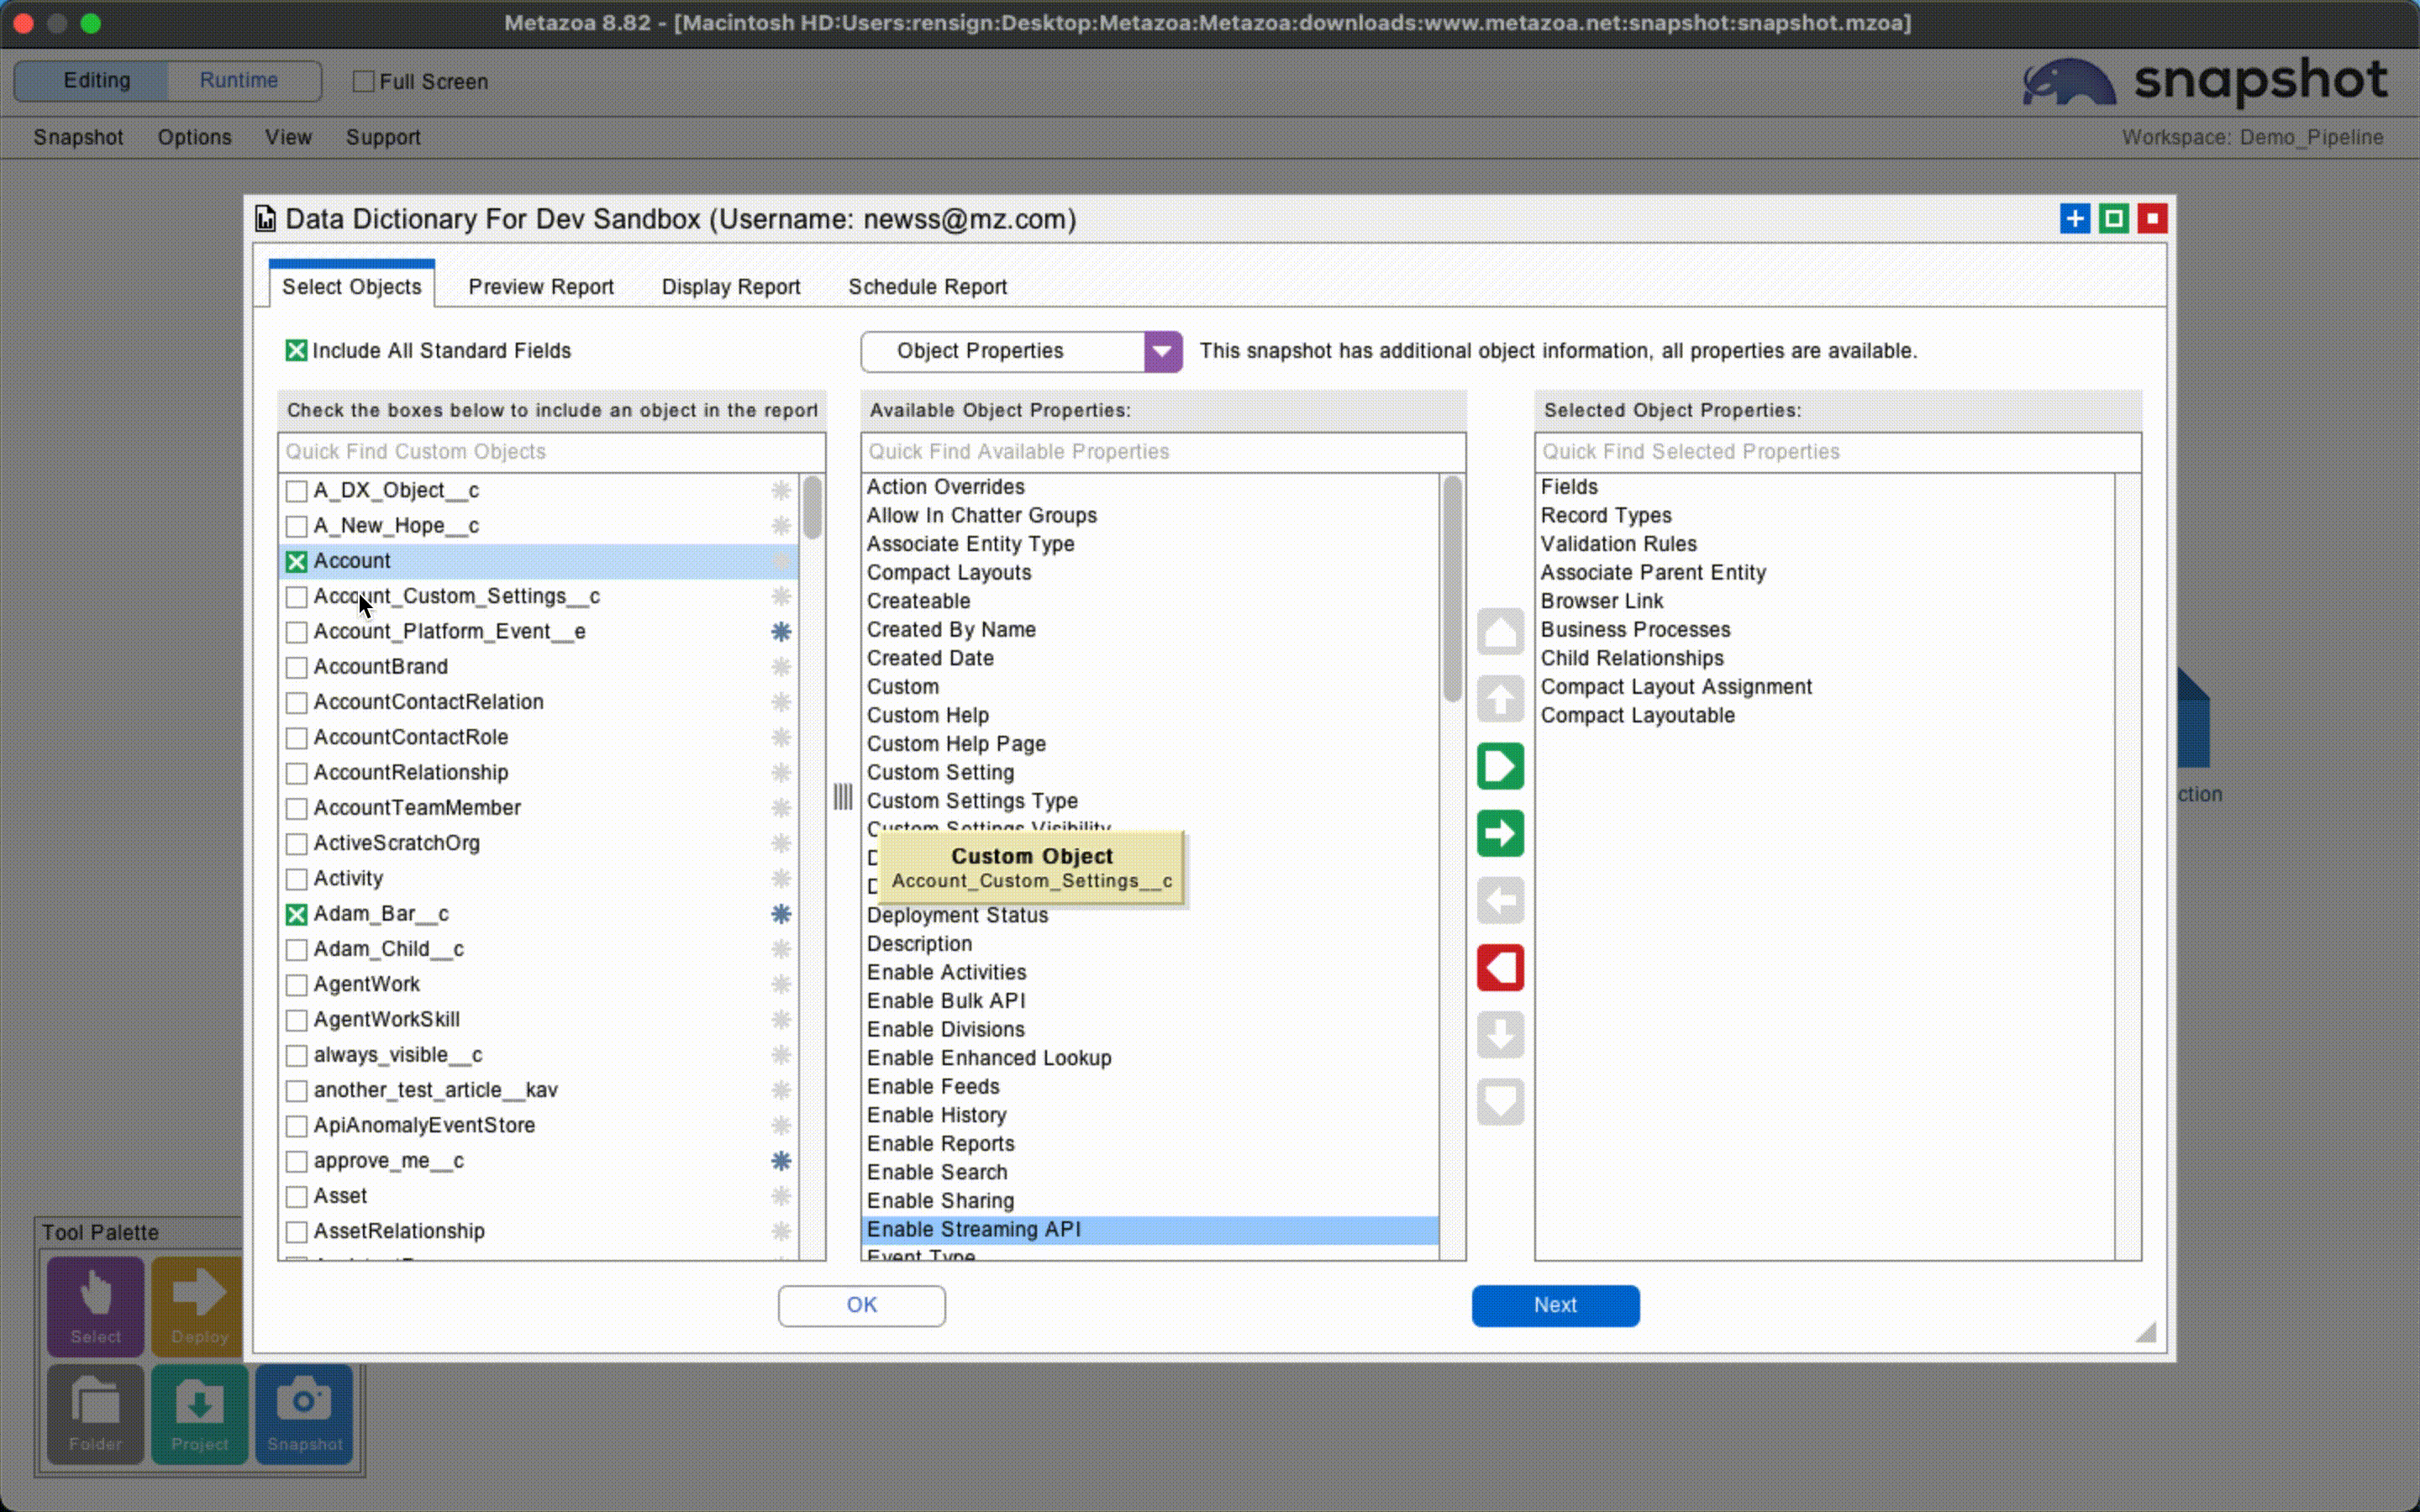Click the green add-all-properties arrow
The height and width of the screenshot is (1512, 2420).
pos(1500,766)
